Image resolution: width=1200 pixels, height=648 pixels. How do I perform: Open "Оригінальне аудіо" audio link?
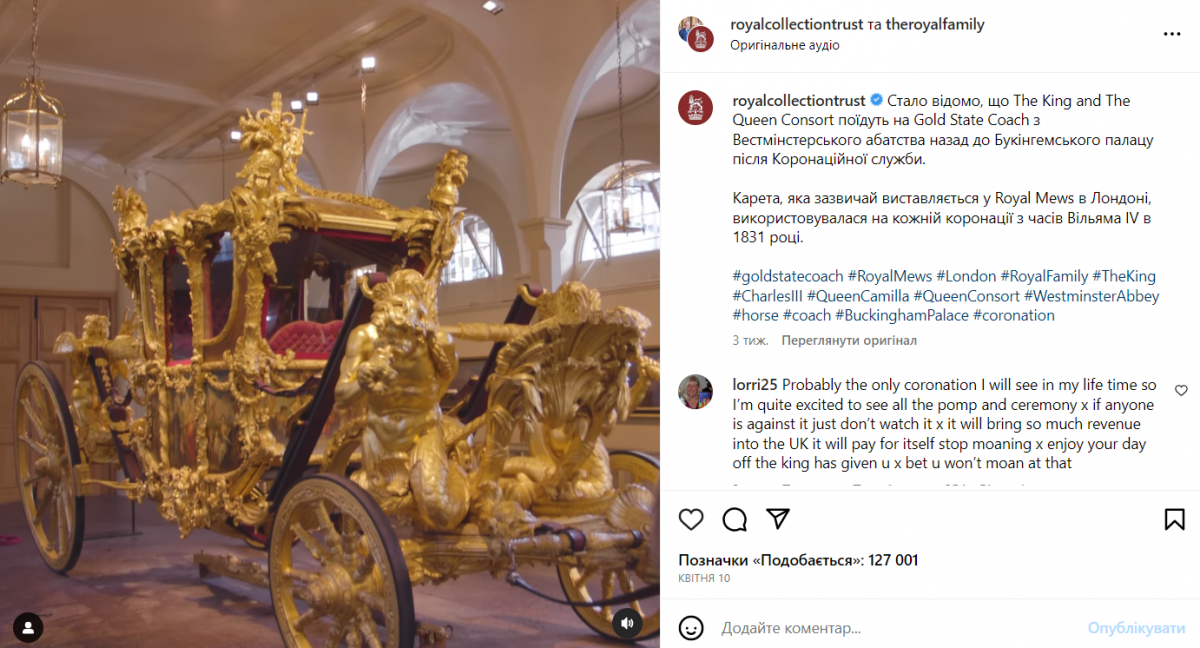(x=785, y=45)
